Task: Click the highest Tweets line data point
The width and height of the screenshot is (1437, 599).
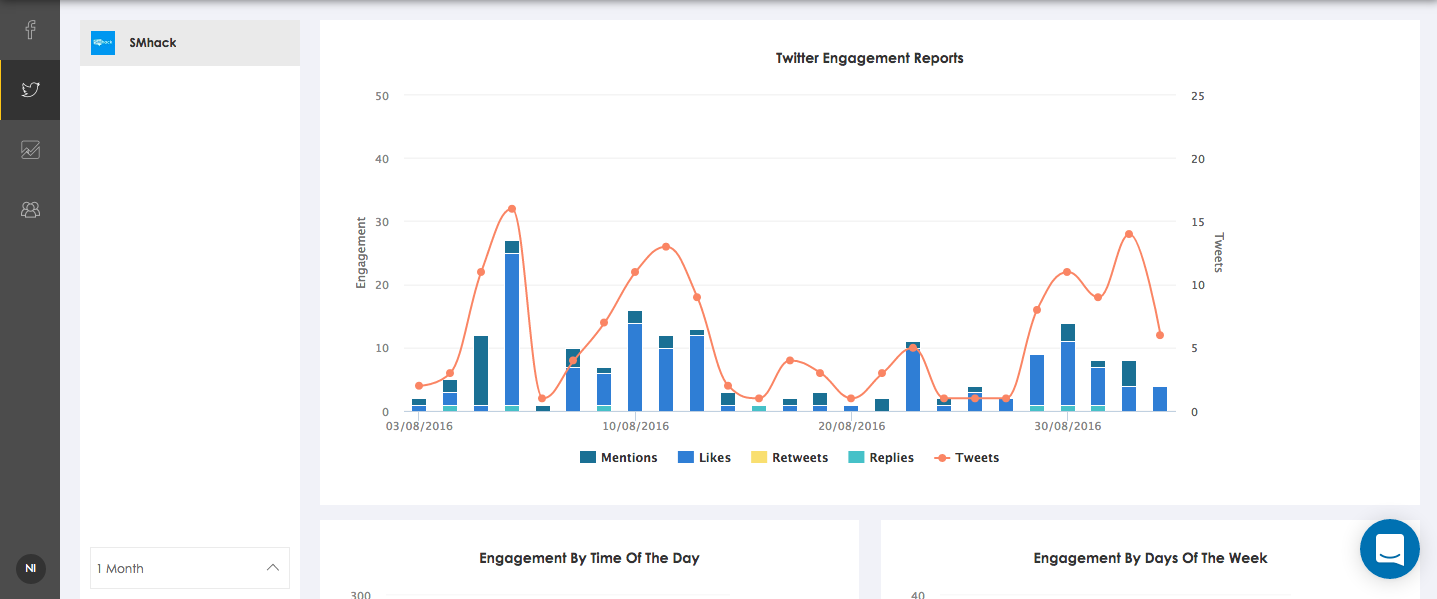Action: click(x=512, y=209)
